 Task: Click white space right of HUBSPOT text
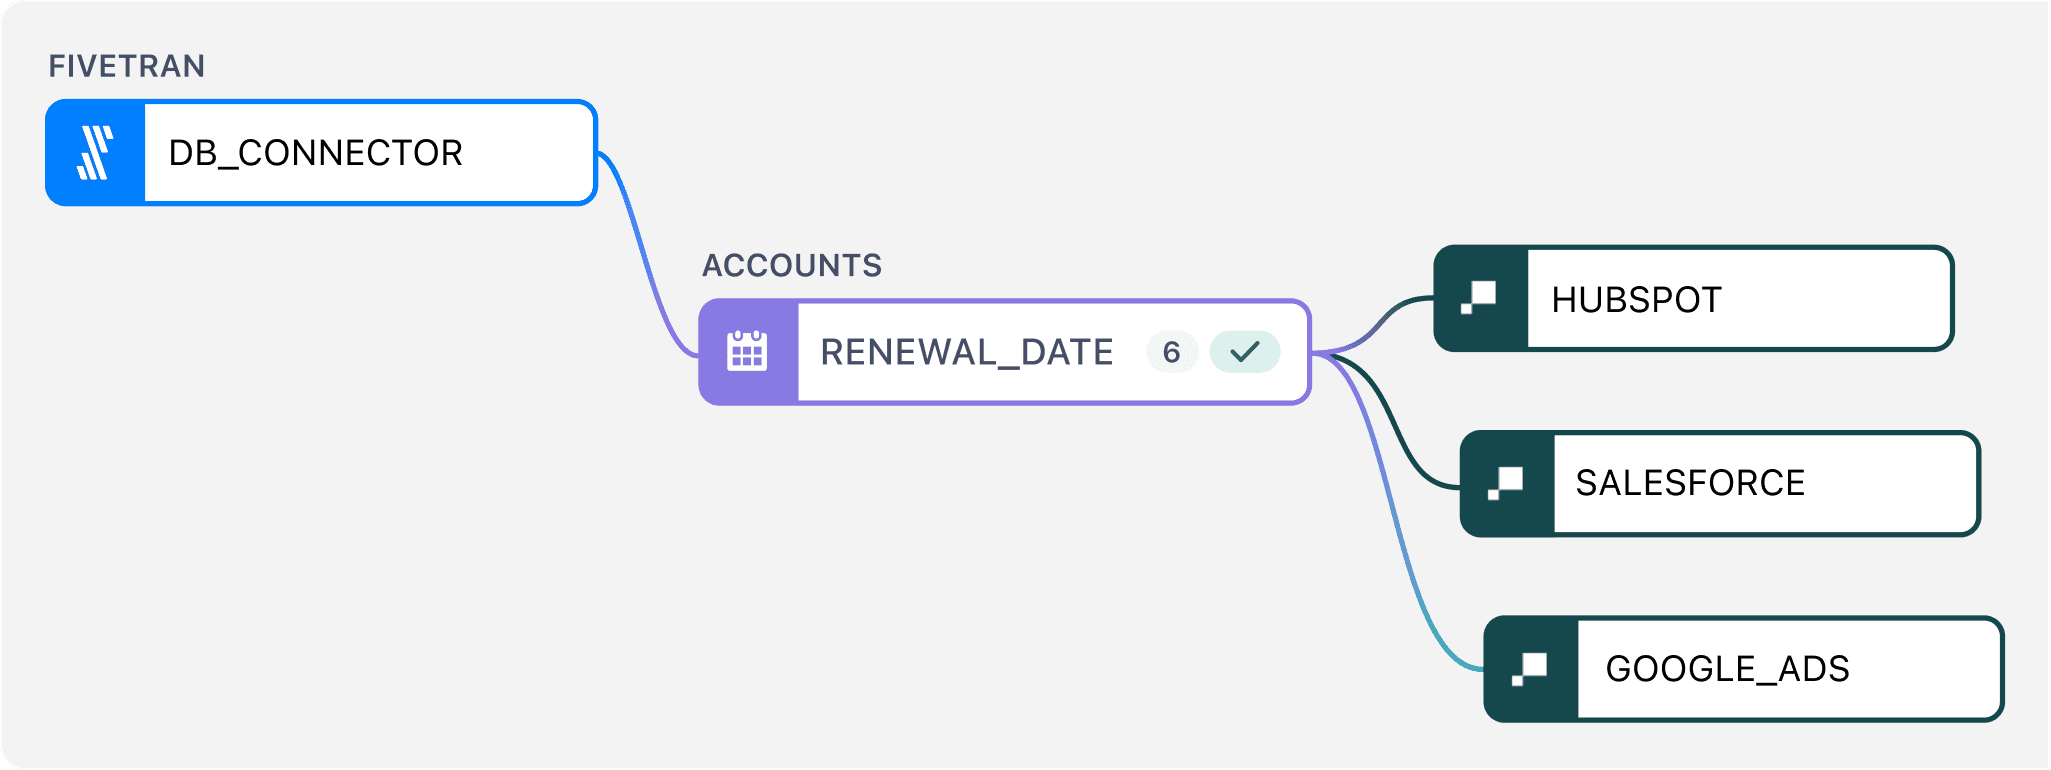click(x=1840, y=300)
